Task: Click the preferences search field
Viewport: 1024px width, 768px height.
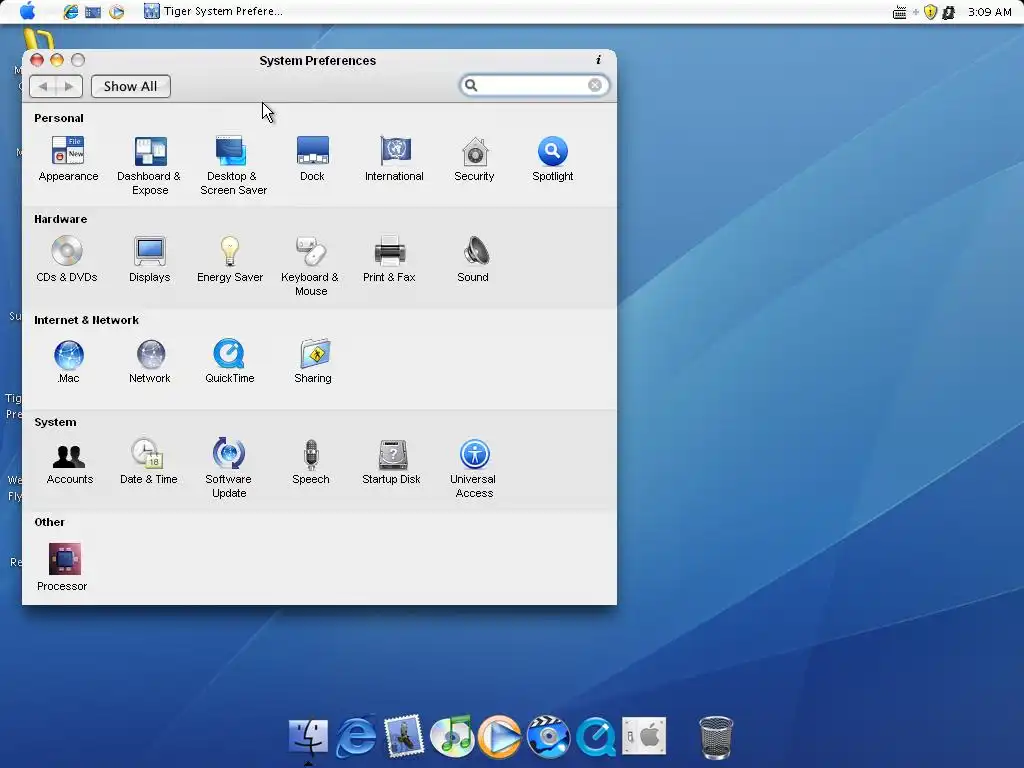Action: tap(534, 86)
